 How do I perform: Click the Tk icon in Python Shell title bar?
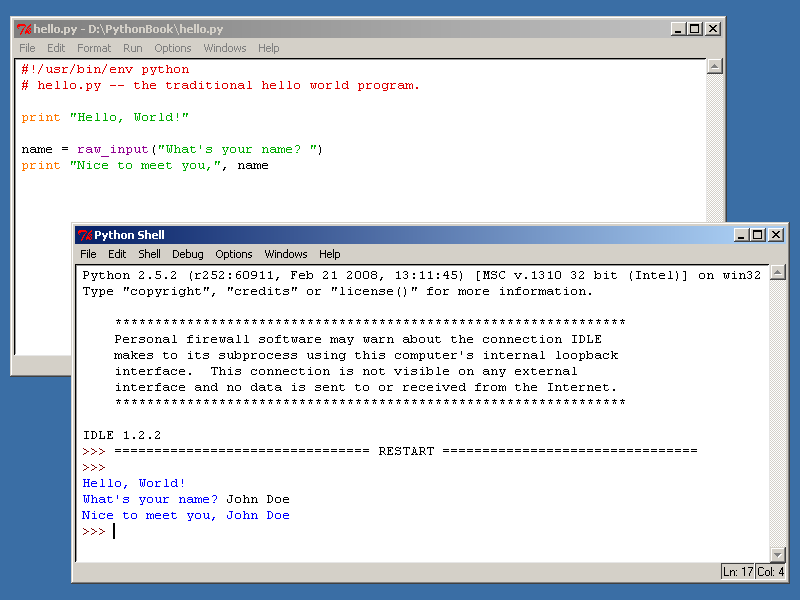85,235
